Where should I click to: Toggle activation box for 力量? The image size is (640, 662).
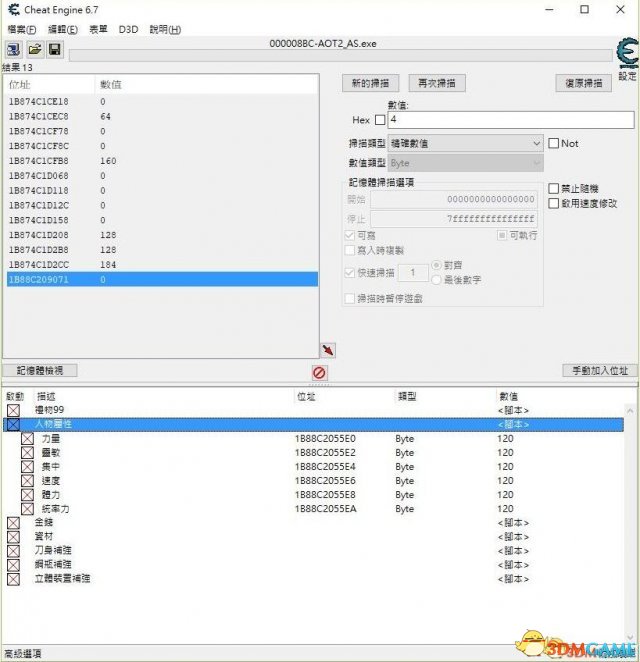click(x=27, y=439)
